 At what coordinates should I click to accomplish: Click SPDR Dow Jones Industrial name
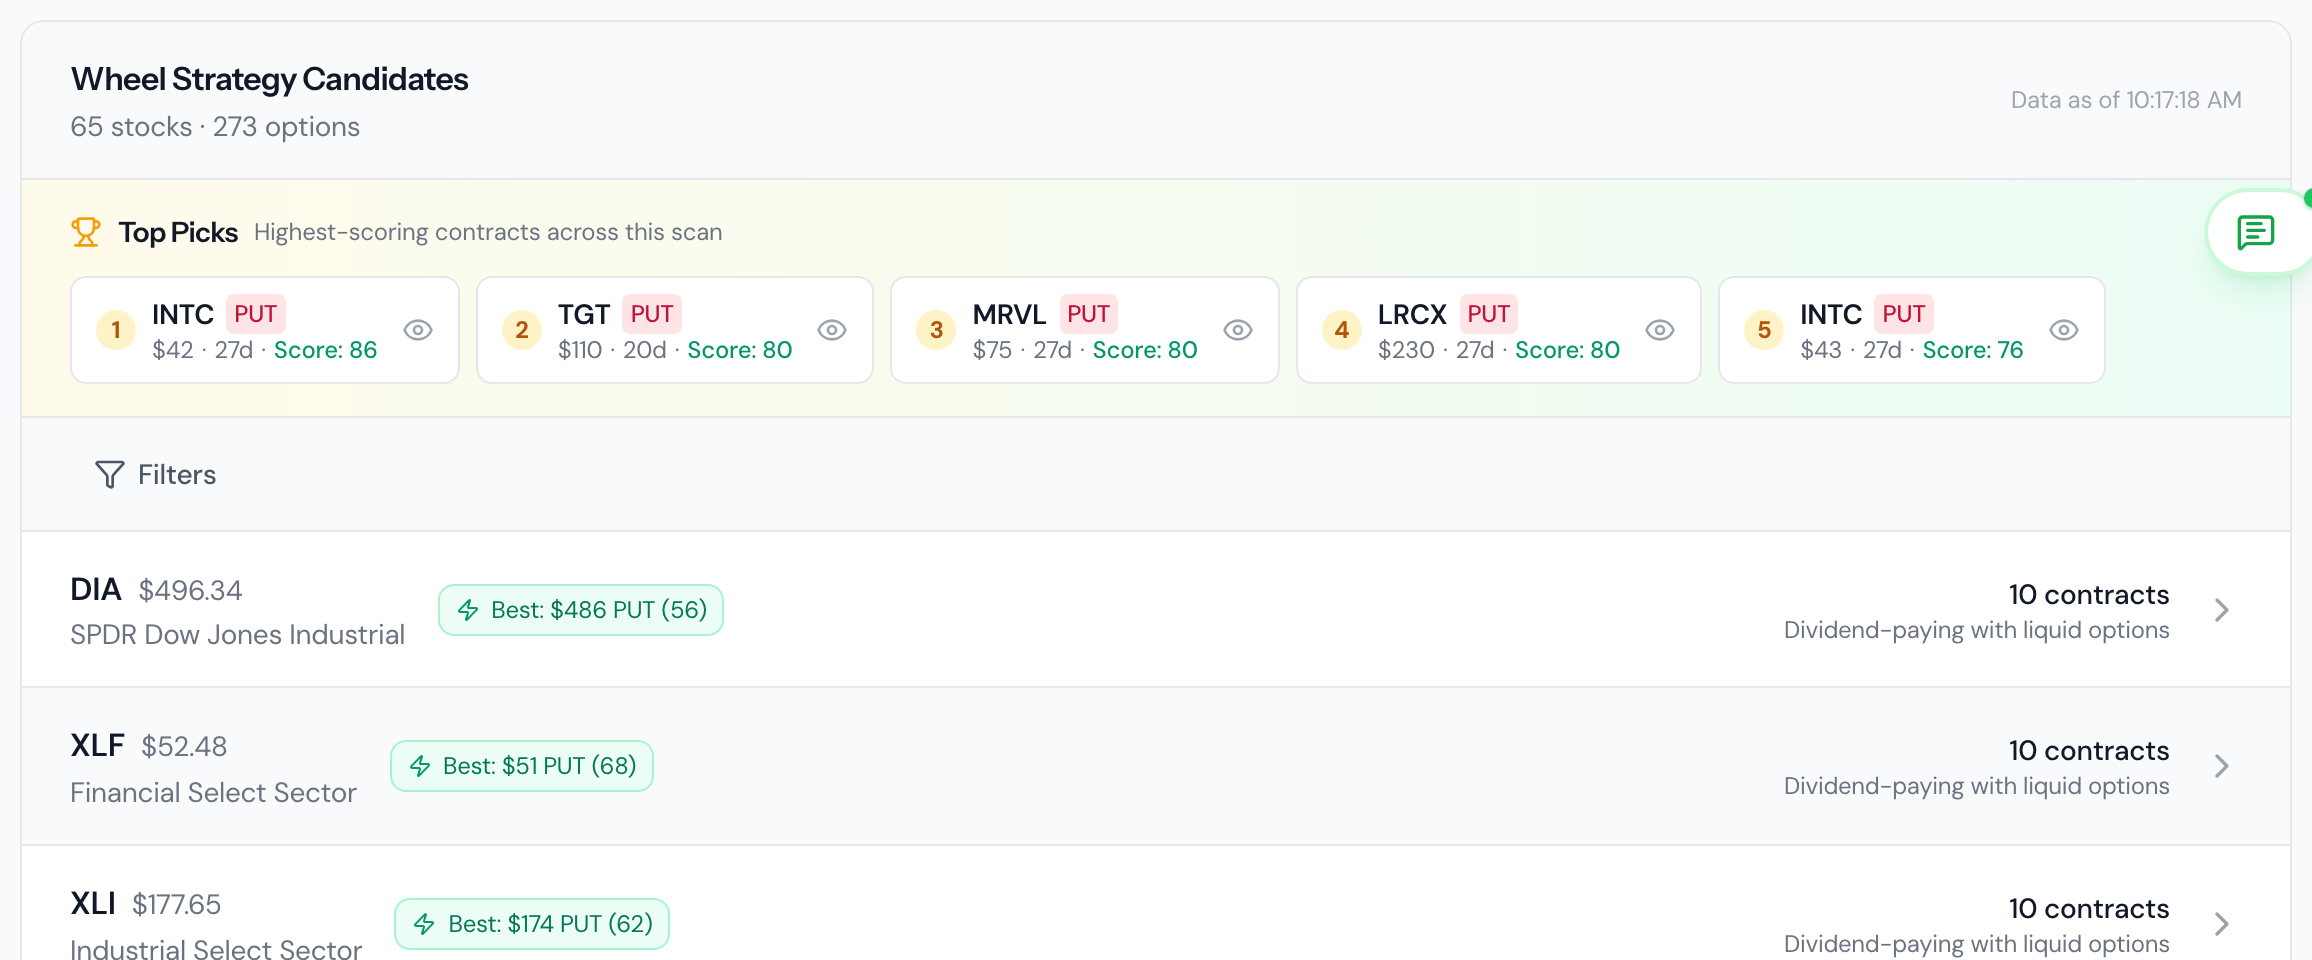(238, 635)
